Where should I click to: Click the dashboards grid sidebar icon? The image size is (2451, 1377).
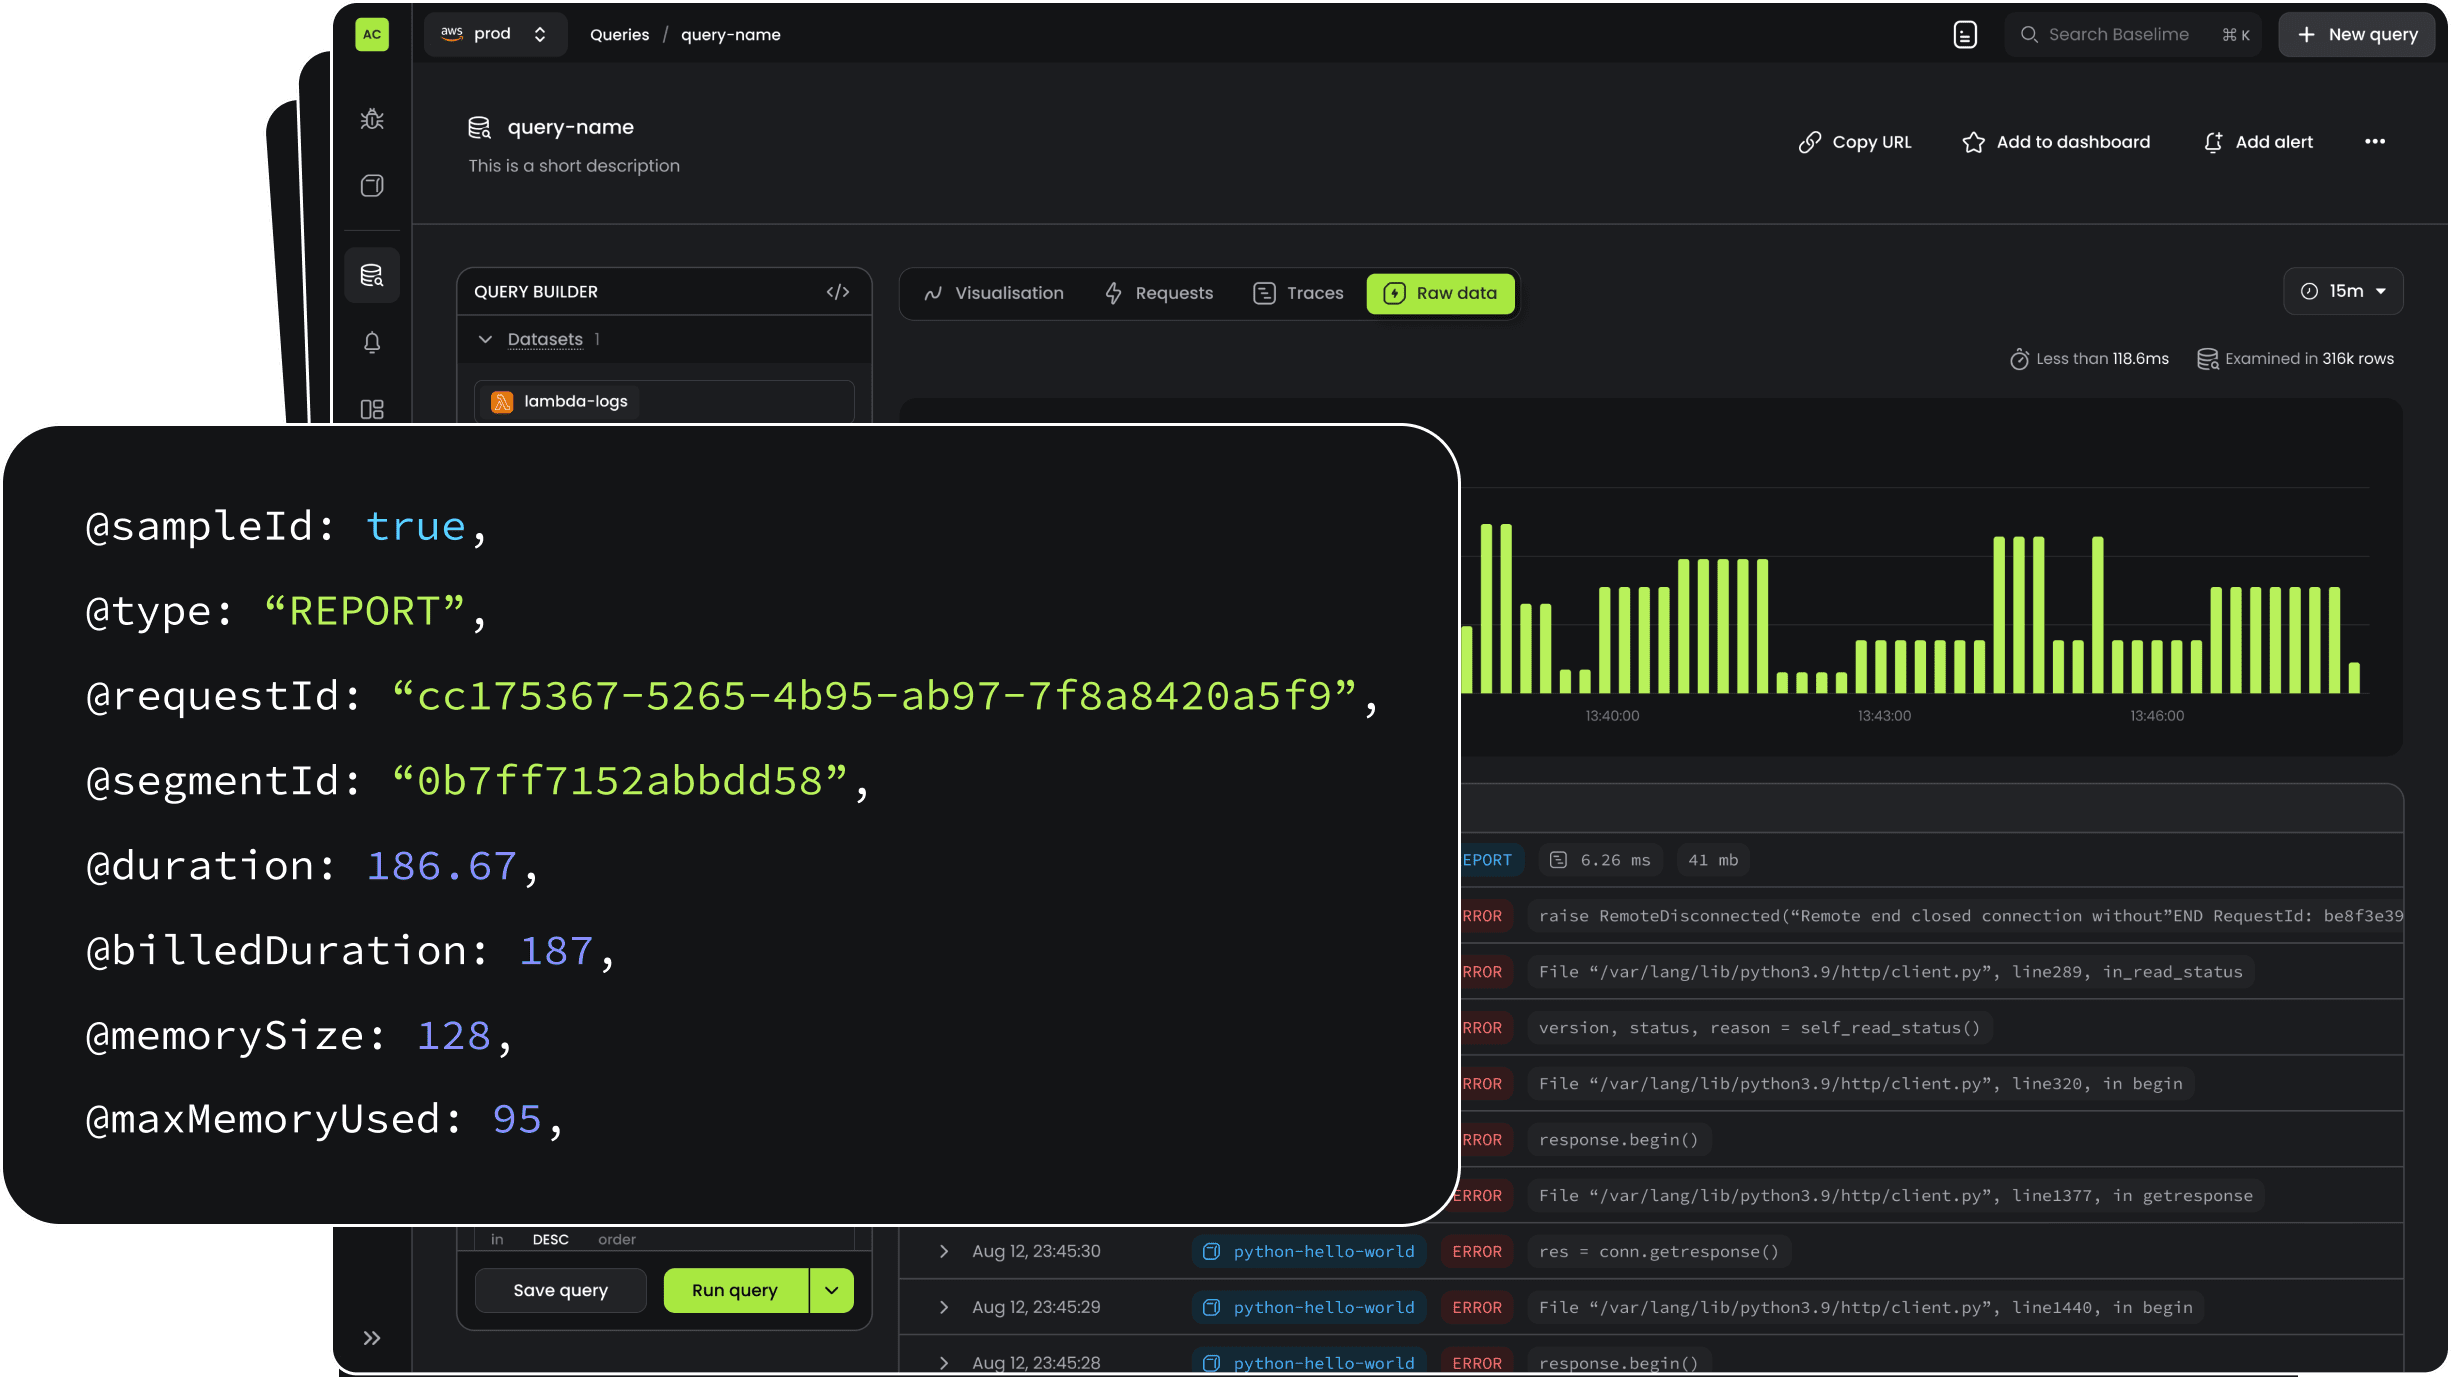pos(372,409)
